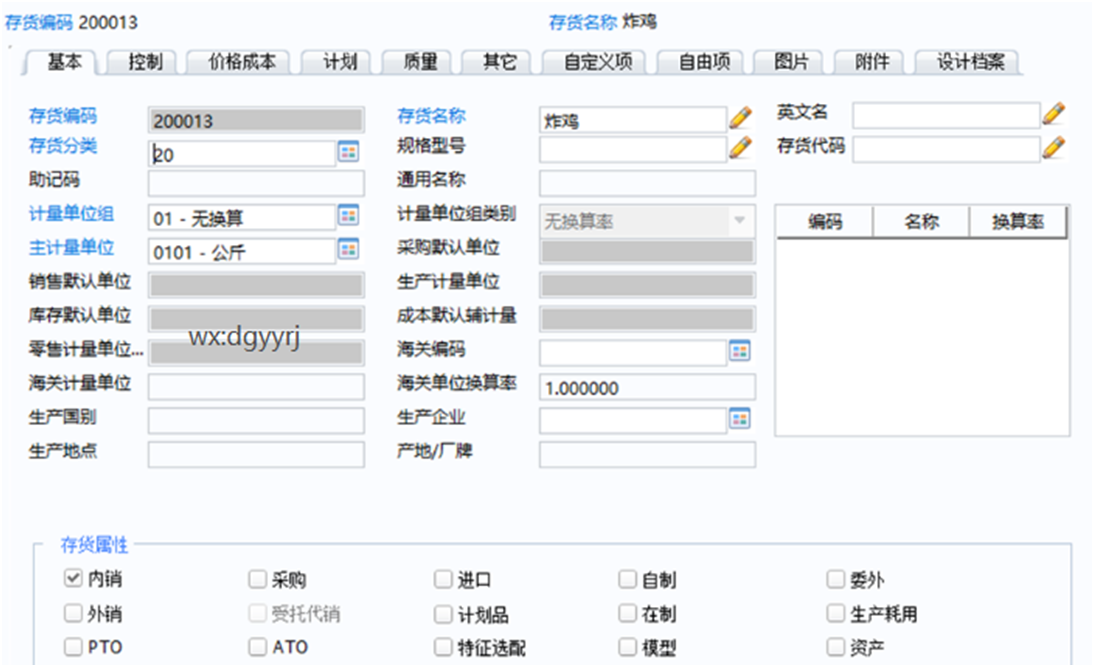1094x667 pixels.
Task: Enable the 生产耗用 checkbox
Action: (836, 613)
